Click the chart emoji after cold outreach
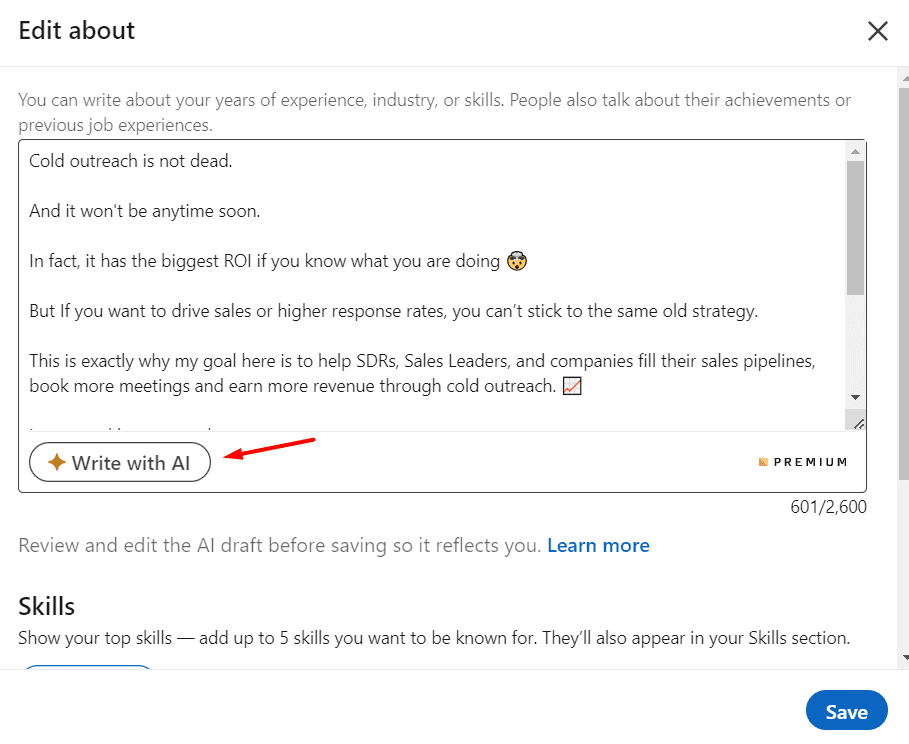Screen dimensions: 909x744 [572, 386]
